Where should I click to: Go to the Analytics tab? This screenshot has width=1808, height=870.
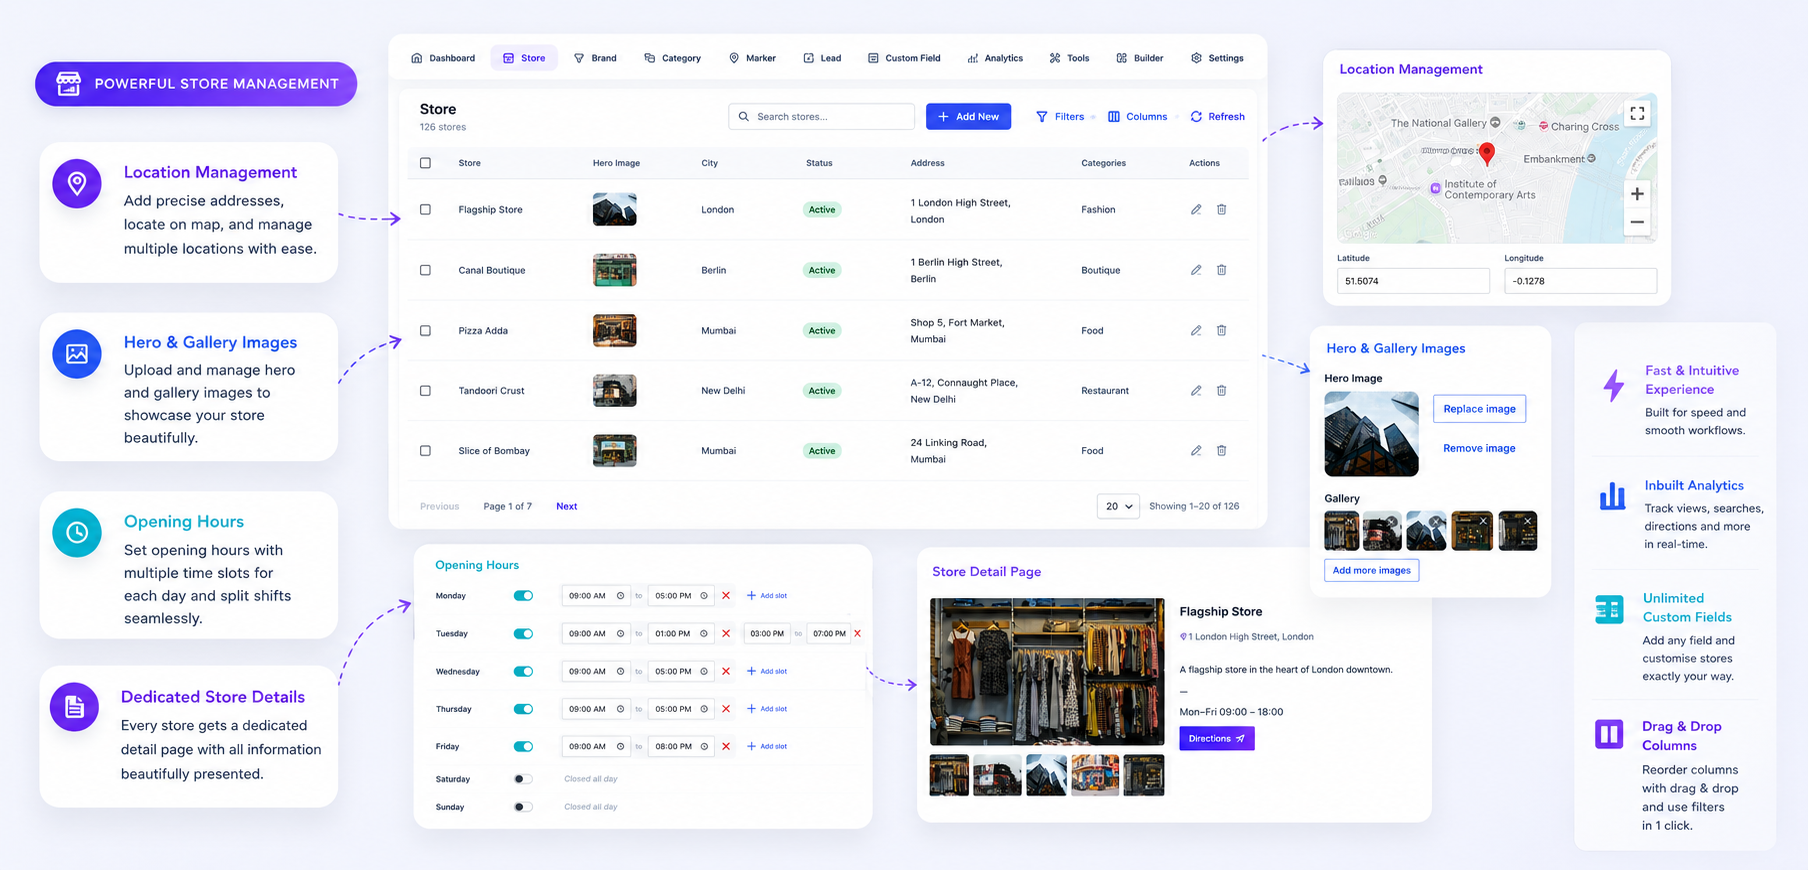click(995, 58)
